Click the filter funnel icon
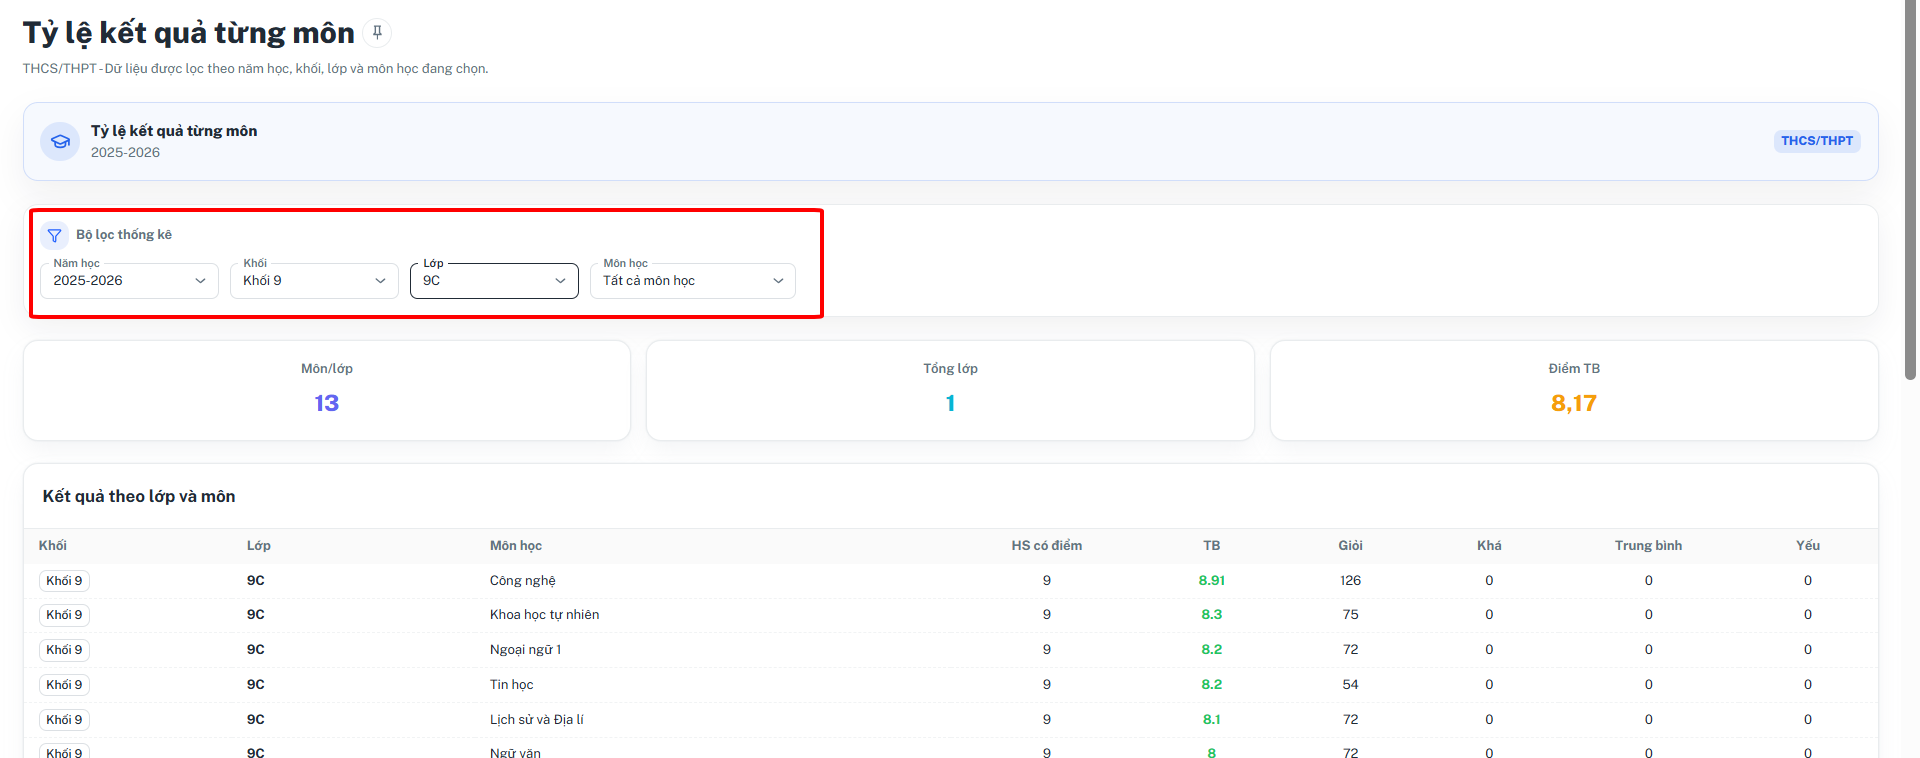 pos(55,236)
